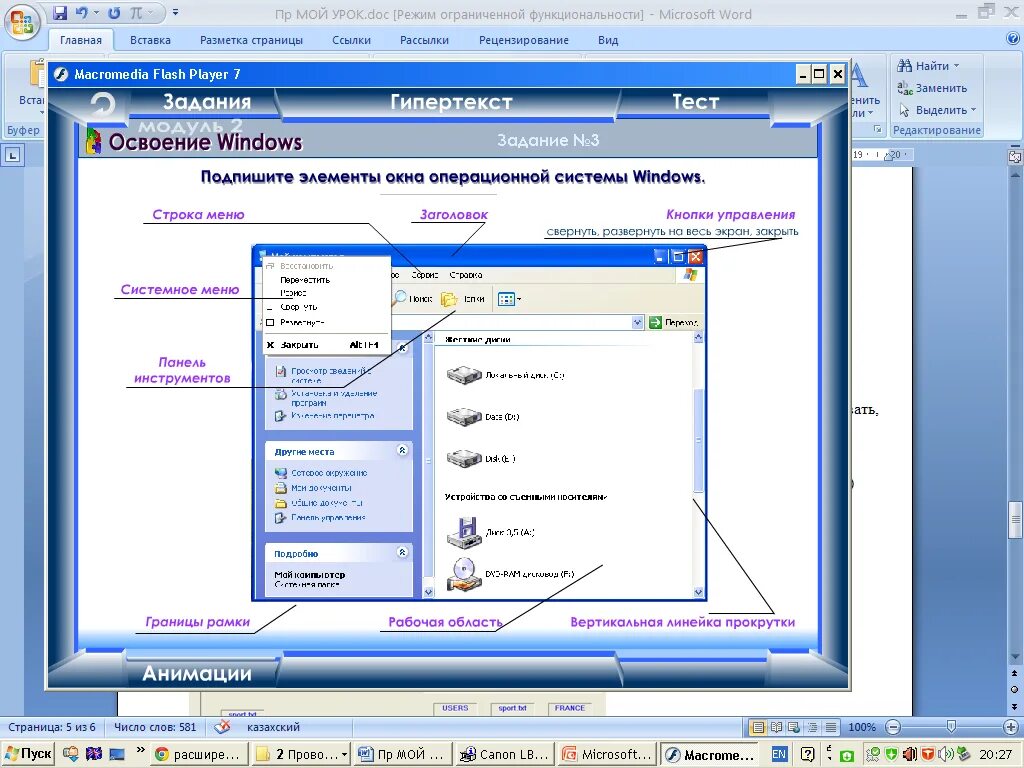Click the orange shield icon in the system tray
This screenshot has width=1024, height=768.
click(x=928, y=754)
